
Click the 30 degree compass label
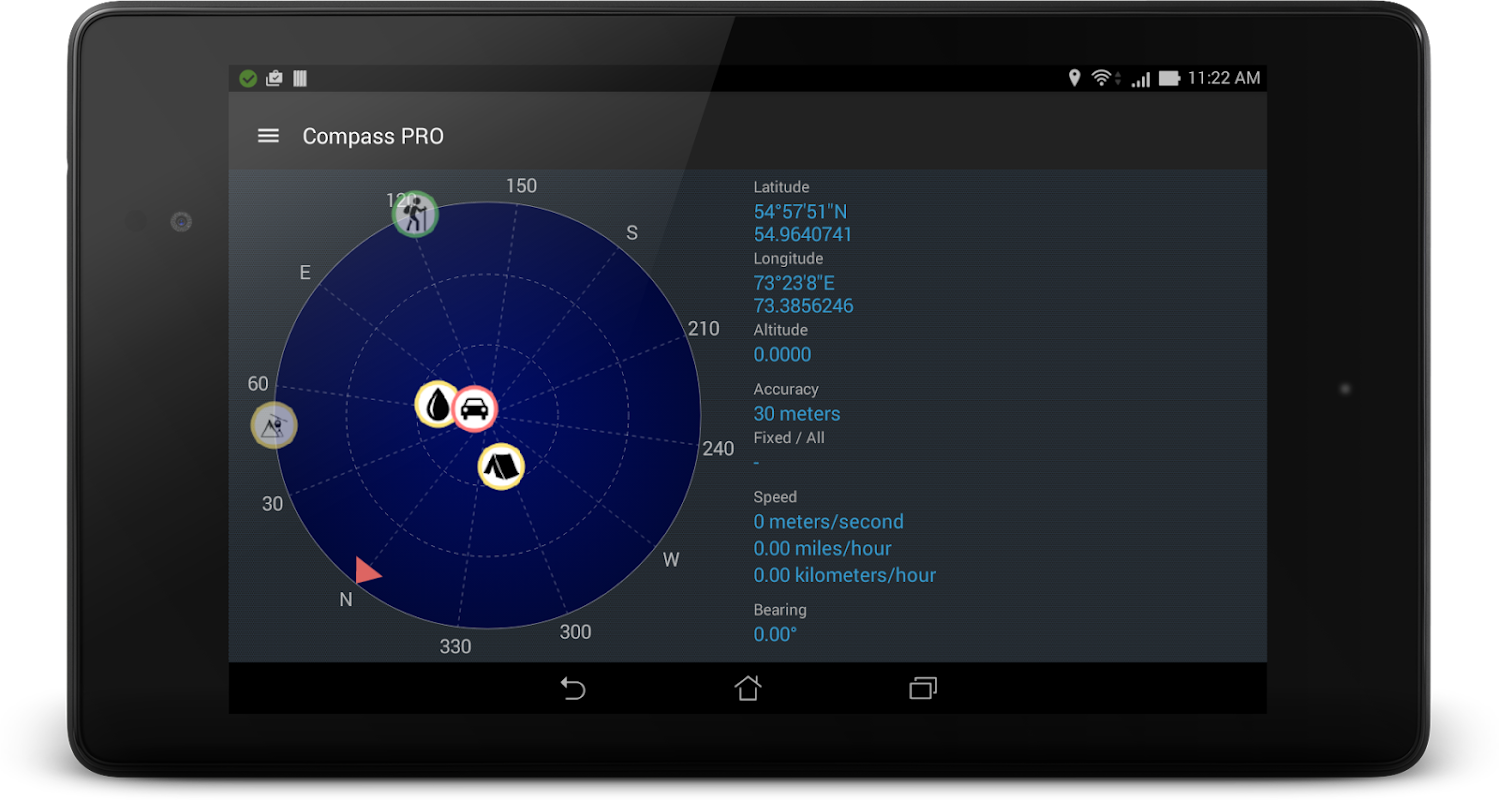click(x=273, y=504)
